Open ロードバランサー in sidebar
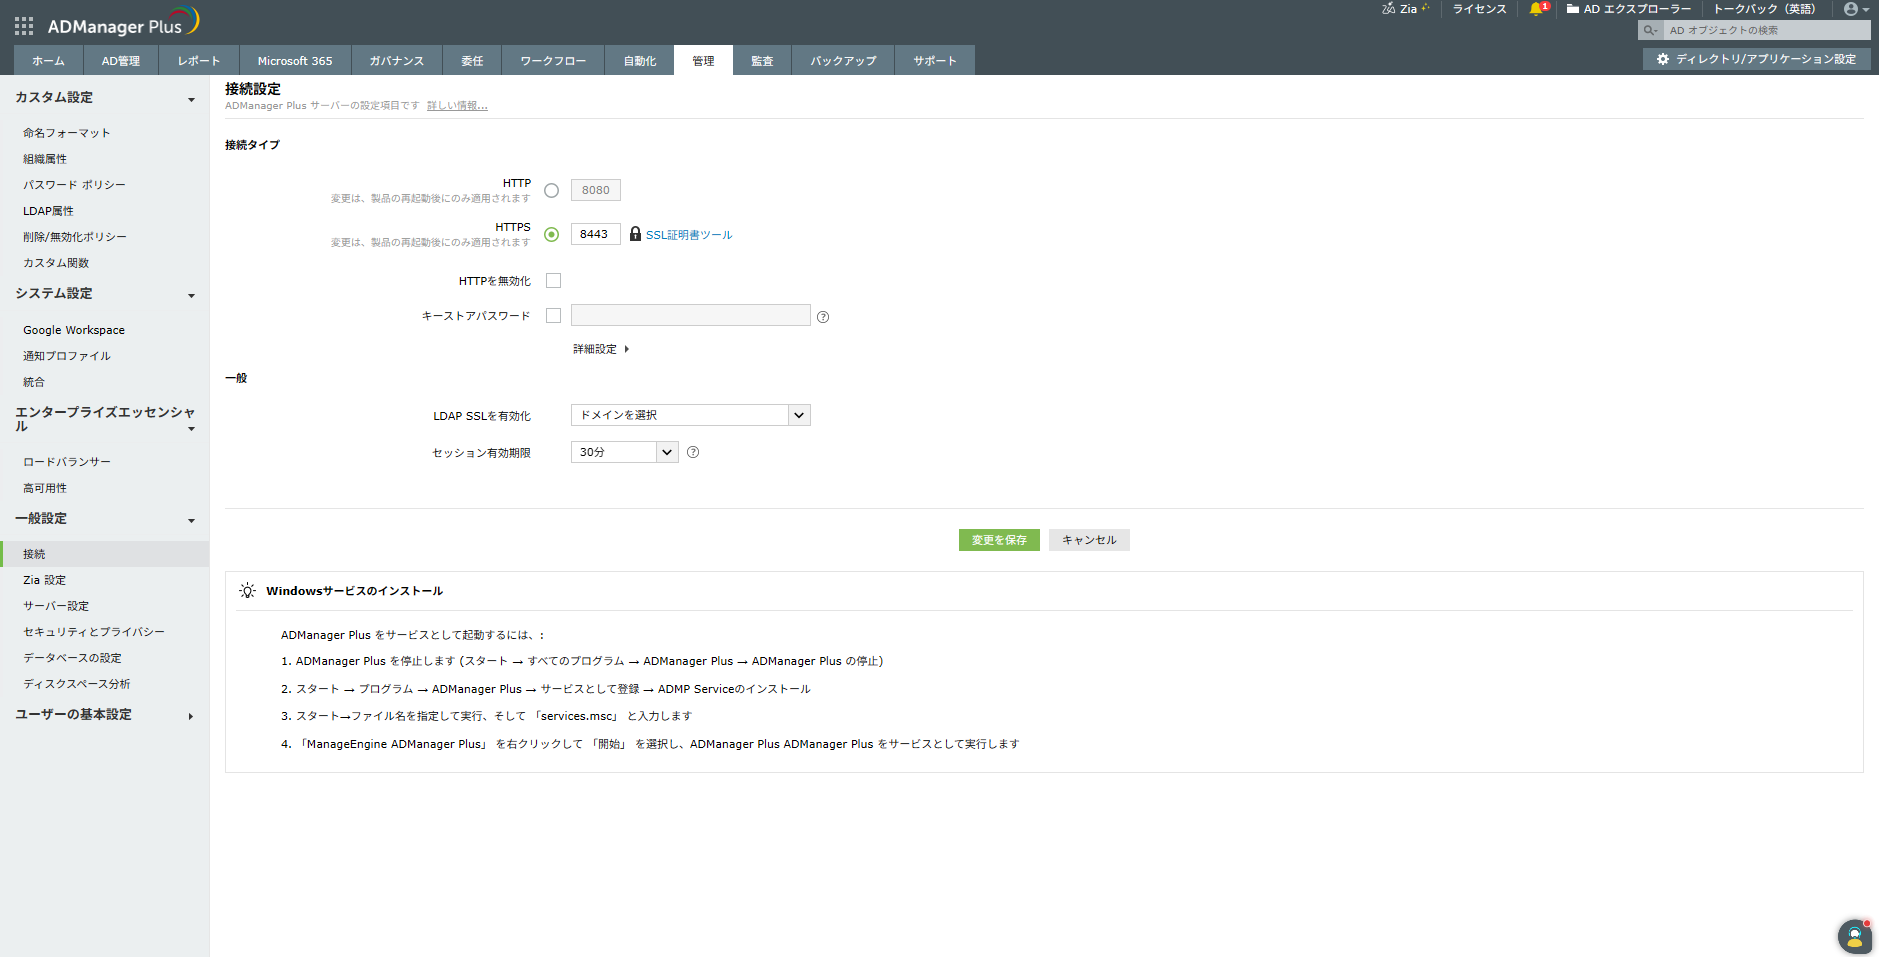 (67, 462)
